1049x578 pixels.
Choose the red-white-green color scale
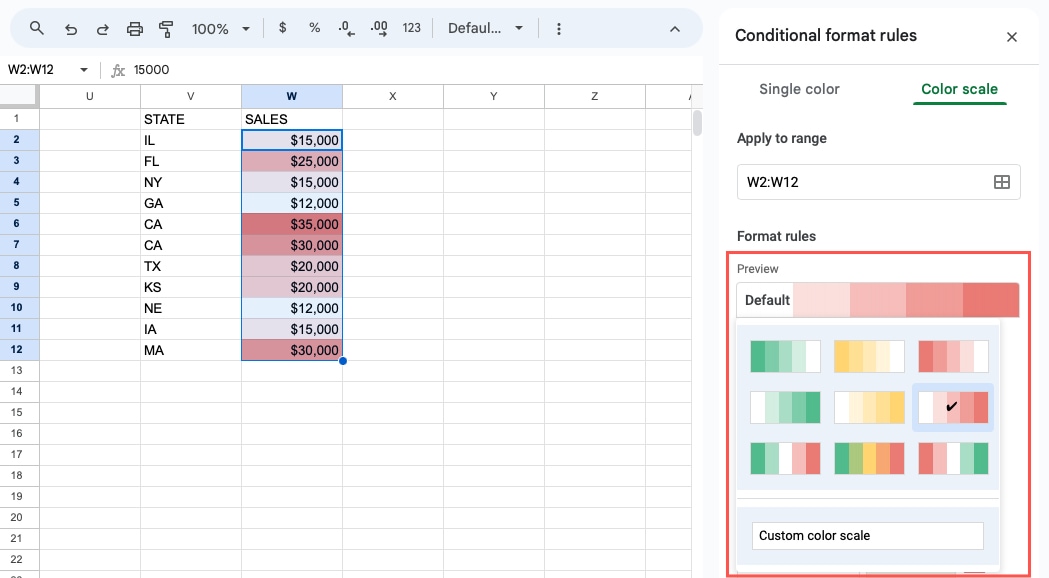point(953,458)
